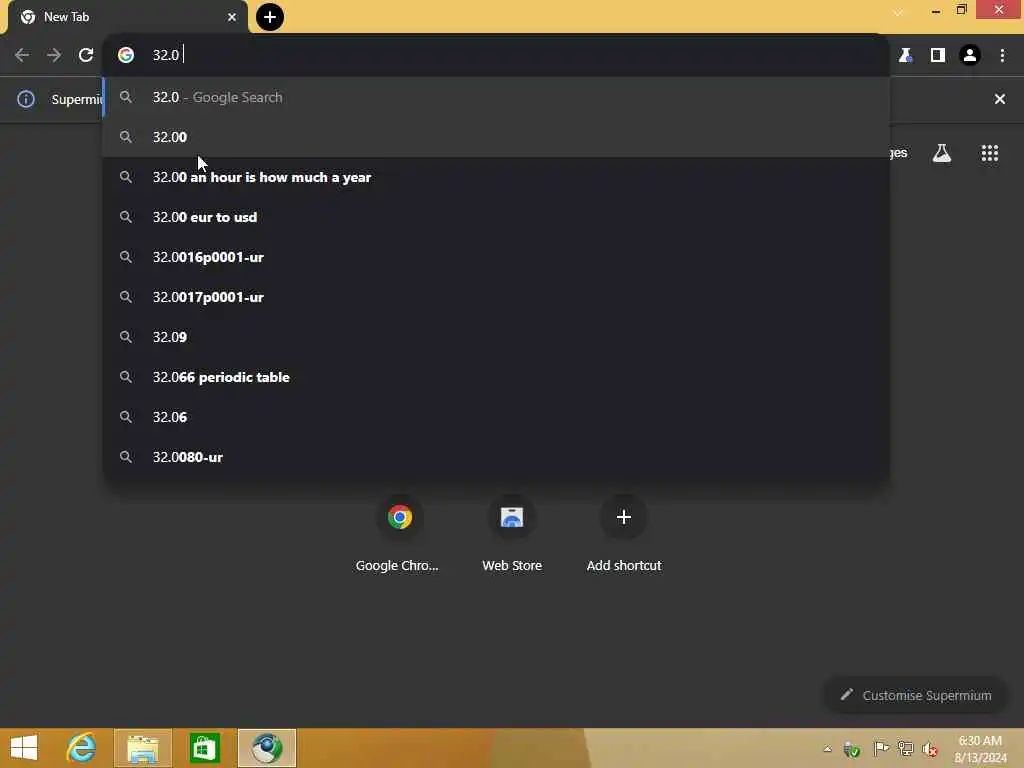
Task: Click the muted volume tray icon
Action: tap(930, 749)
